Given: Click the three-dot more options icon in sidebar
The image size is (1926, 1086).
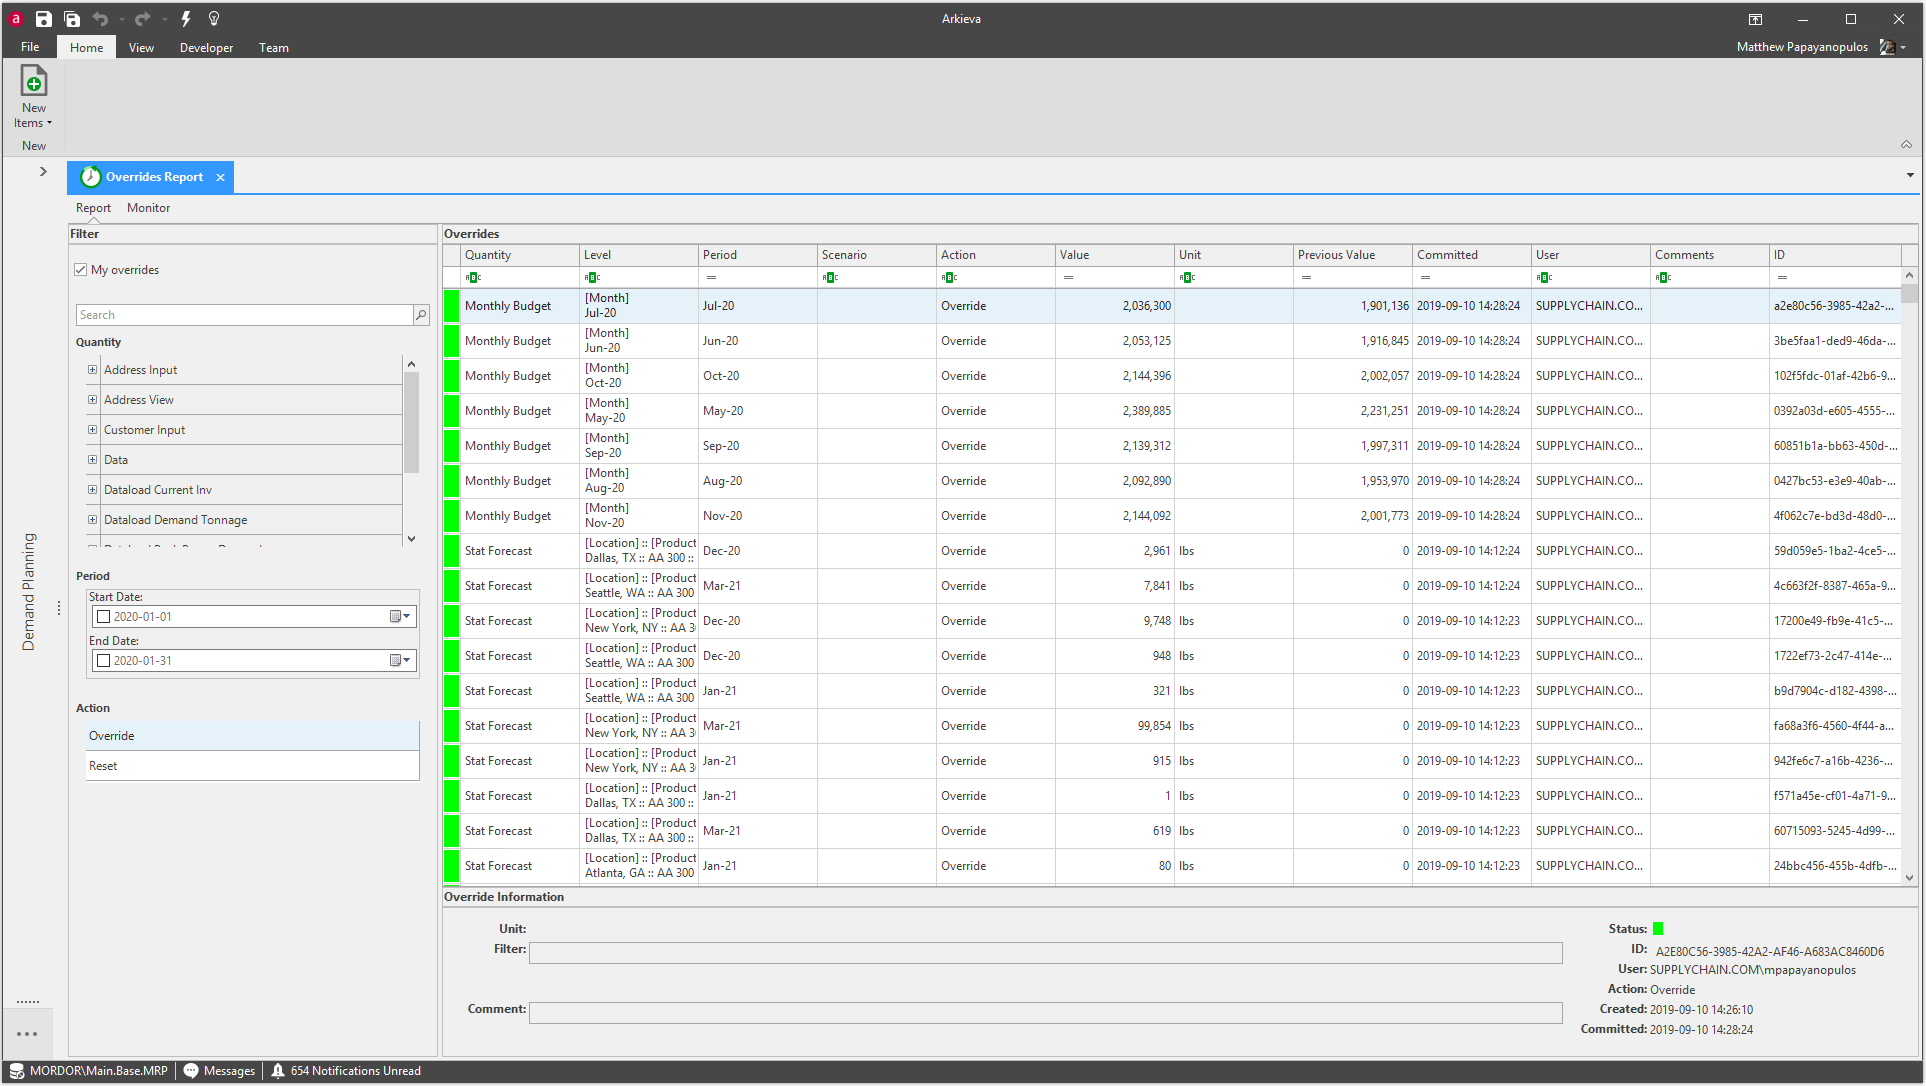Looking at the screenshot, I should point(27,1034).
